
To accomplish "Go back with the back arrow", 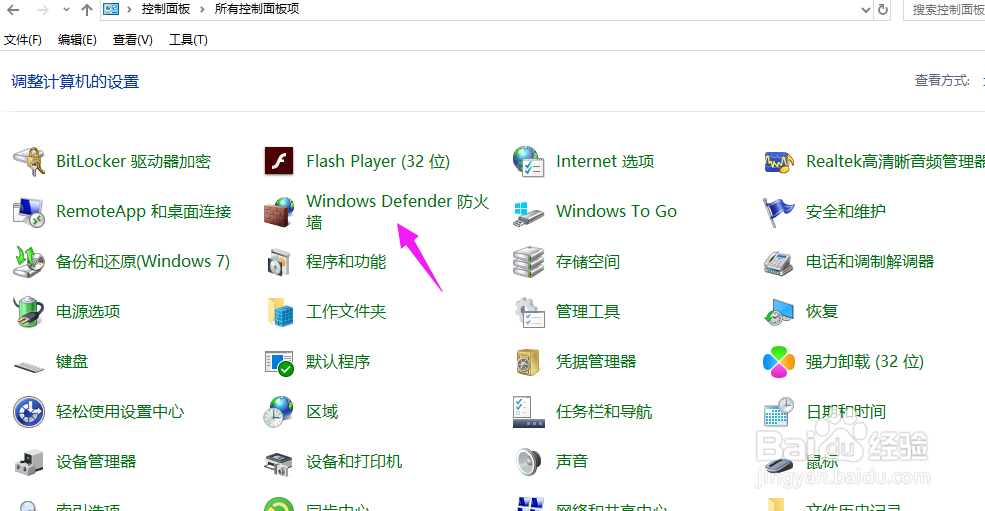I will 13,9.
